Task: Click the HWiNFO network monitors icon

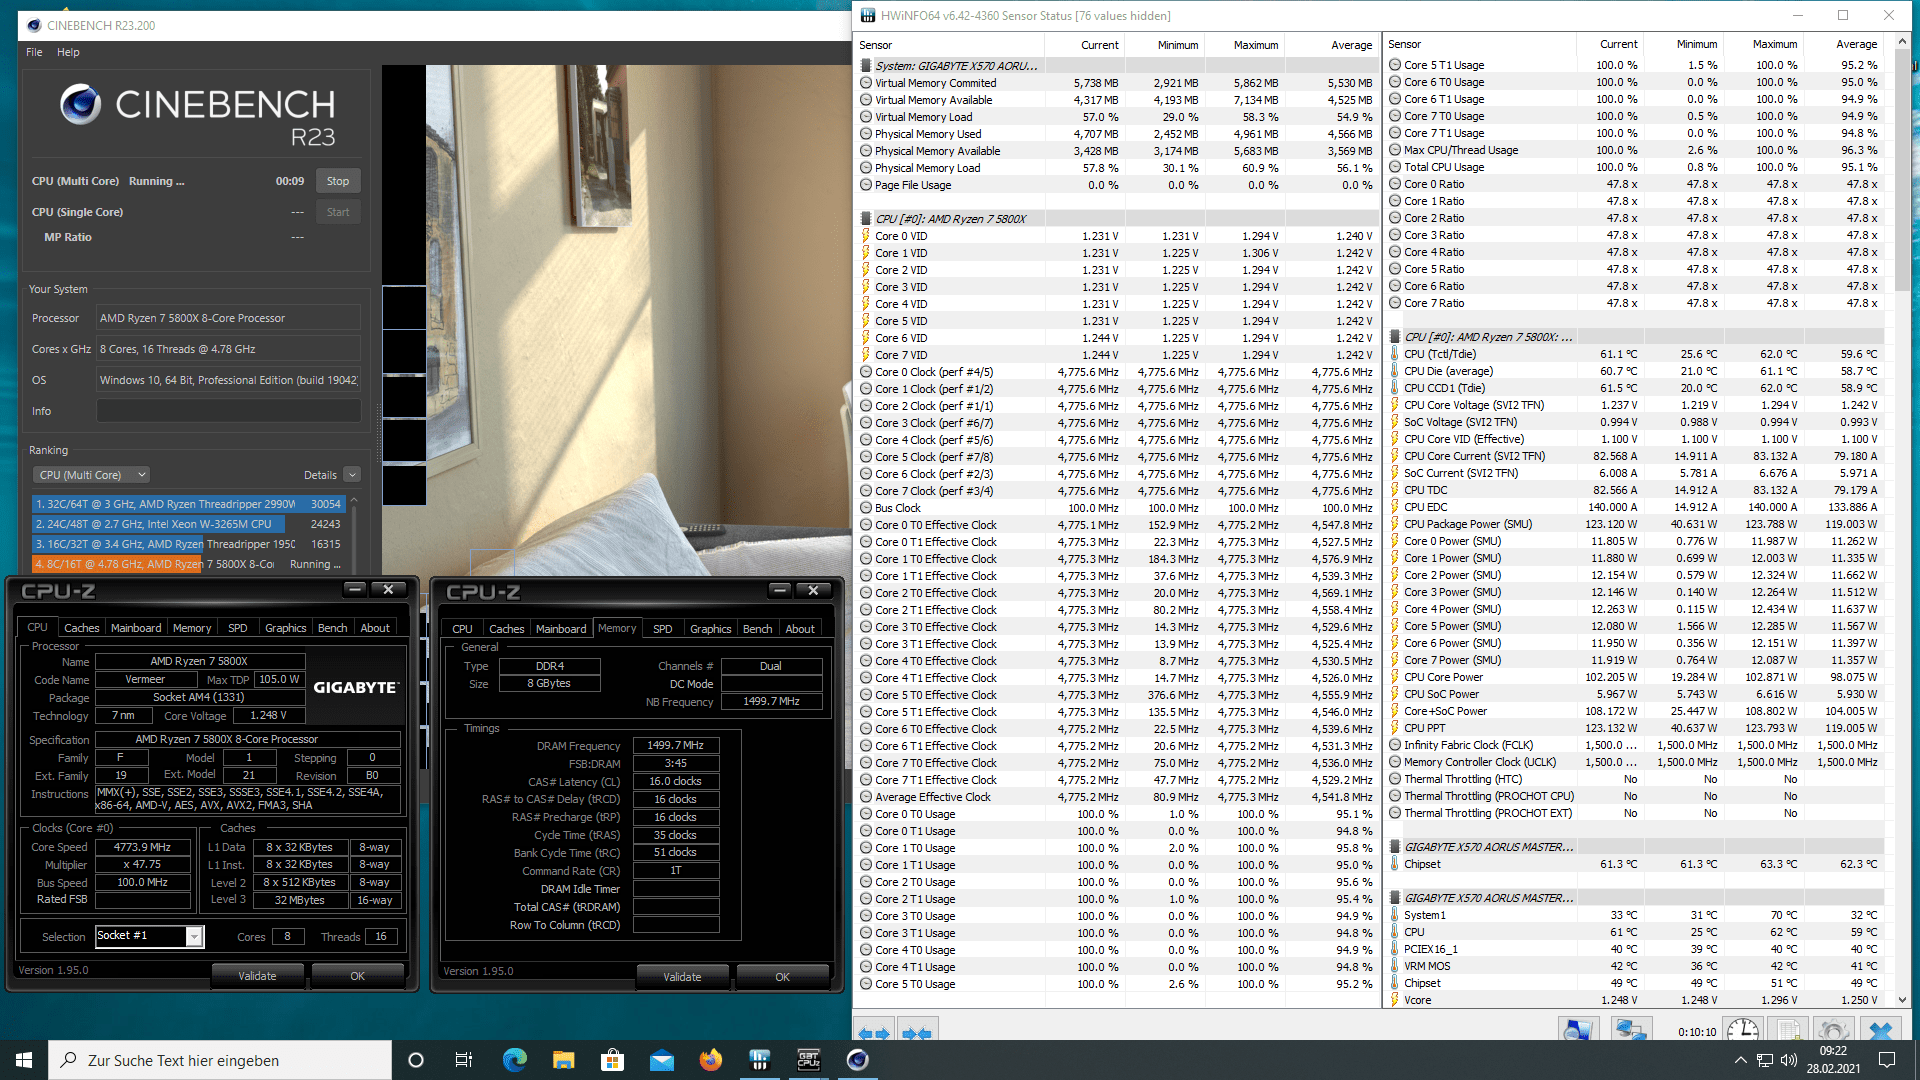Action: point(1631,1031)
